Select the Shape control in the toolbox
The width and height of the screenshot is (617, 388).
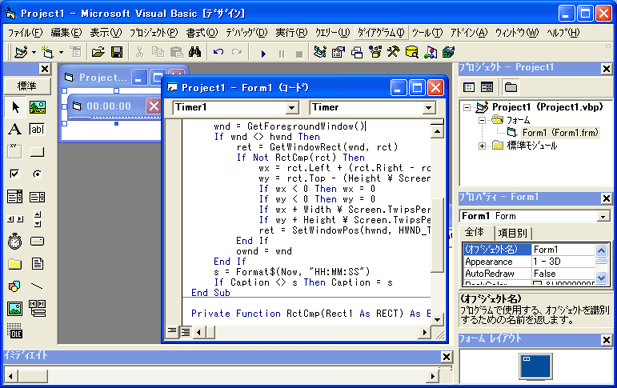[15, 286]
